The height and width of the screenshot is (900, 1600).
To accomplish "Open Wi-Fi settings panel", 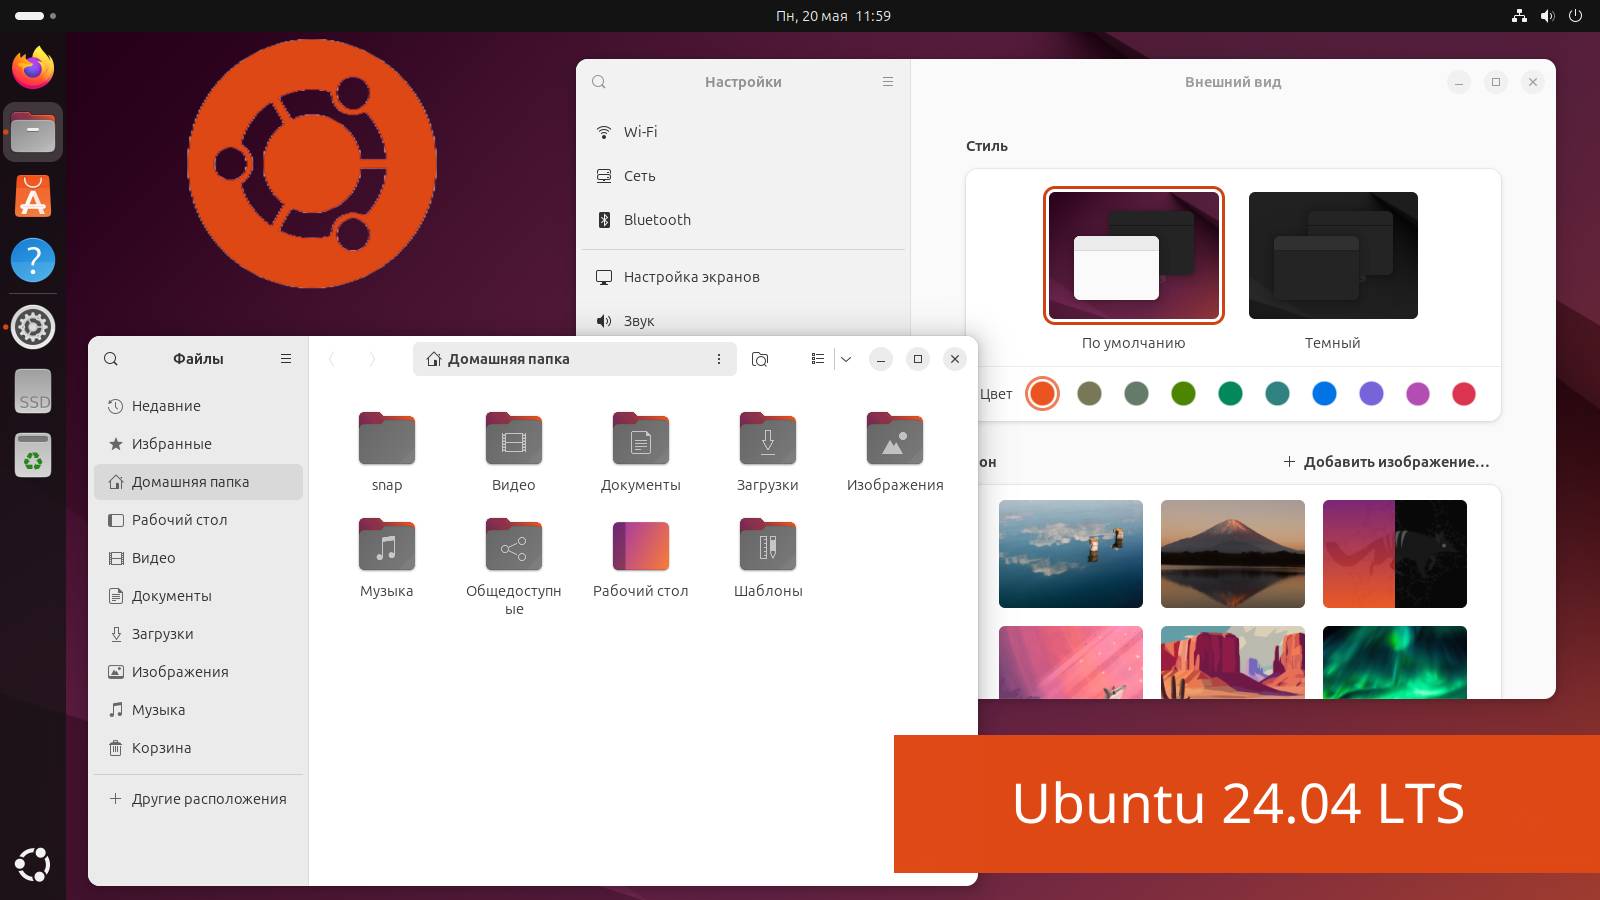I will click(743, 132).
